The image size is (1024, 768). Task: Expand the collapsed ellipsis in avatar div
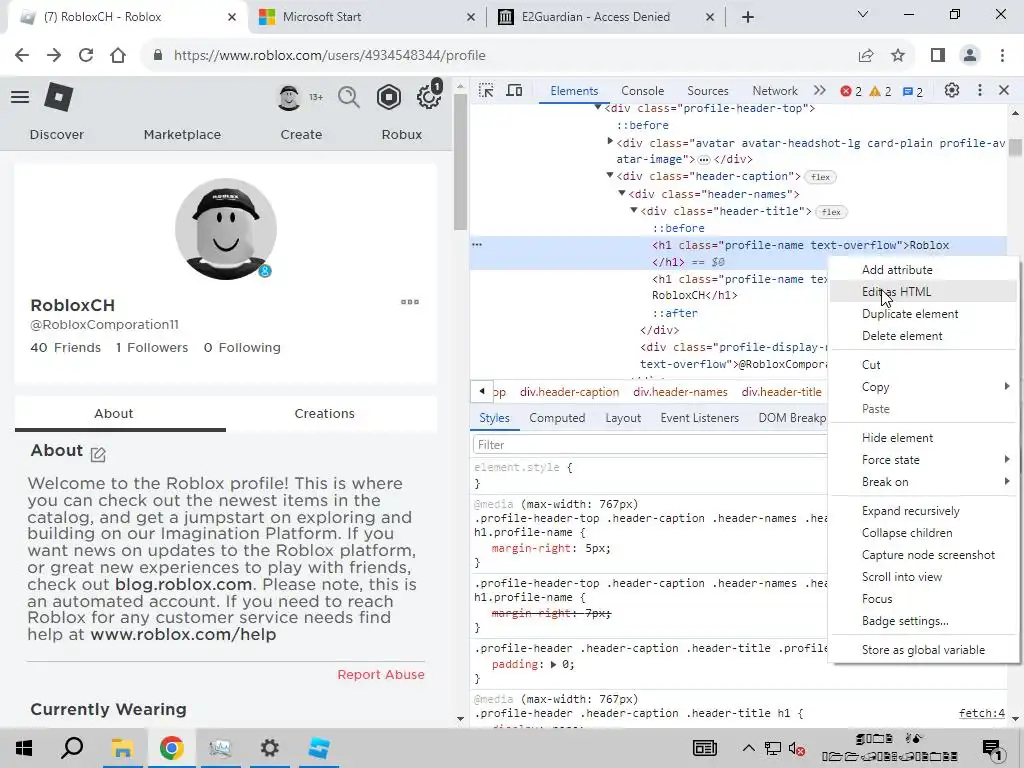(703, 159)
